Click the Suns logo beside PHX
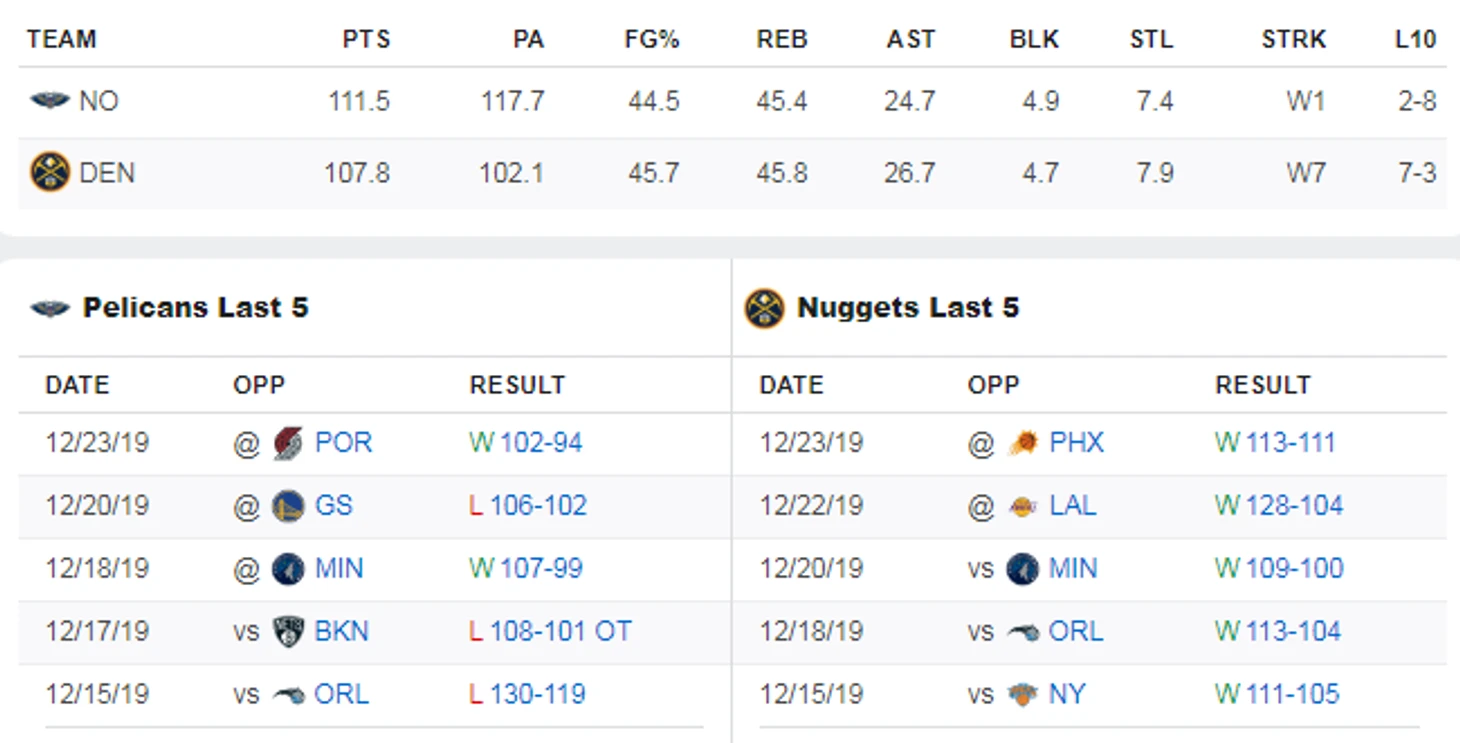The height and width of the screenshot is (743, 1460). (1022, 443)
